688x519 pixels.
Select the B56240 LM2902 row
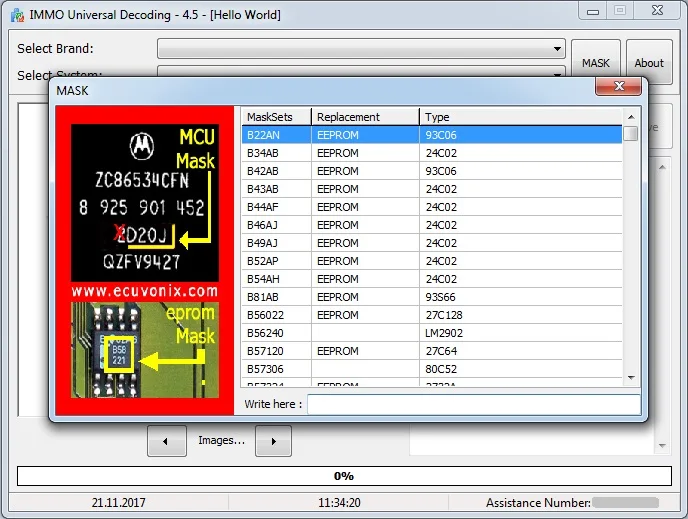[432, 333]
